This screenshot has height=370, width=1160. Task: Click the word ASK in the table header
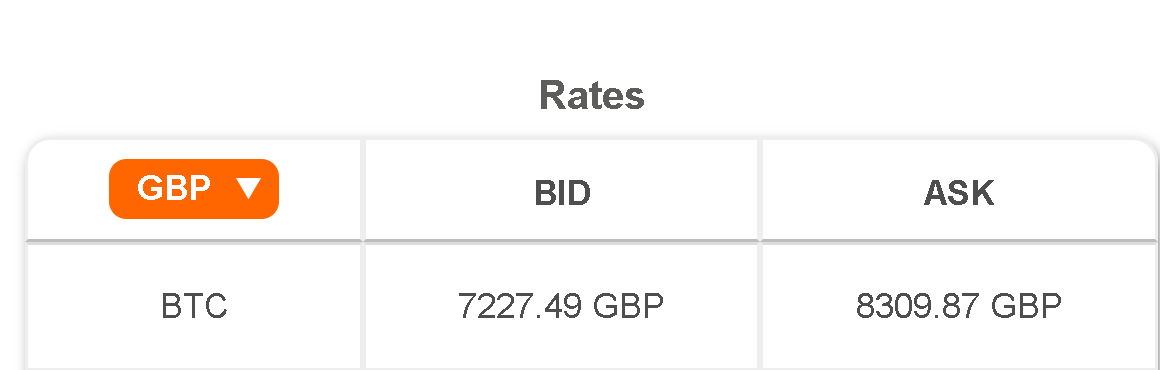tap(959, 192)
